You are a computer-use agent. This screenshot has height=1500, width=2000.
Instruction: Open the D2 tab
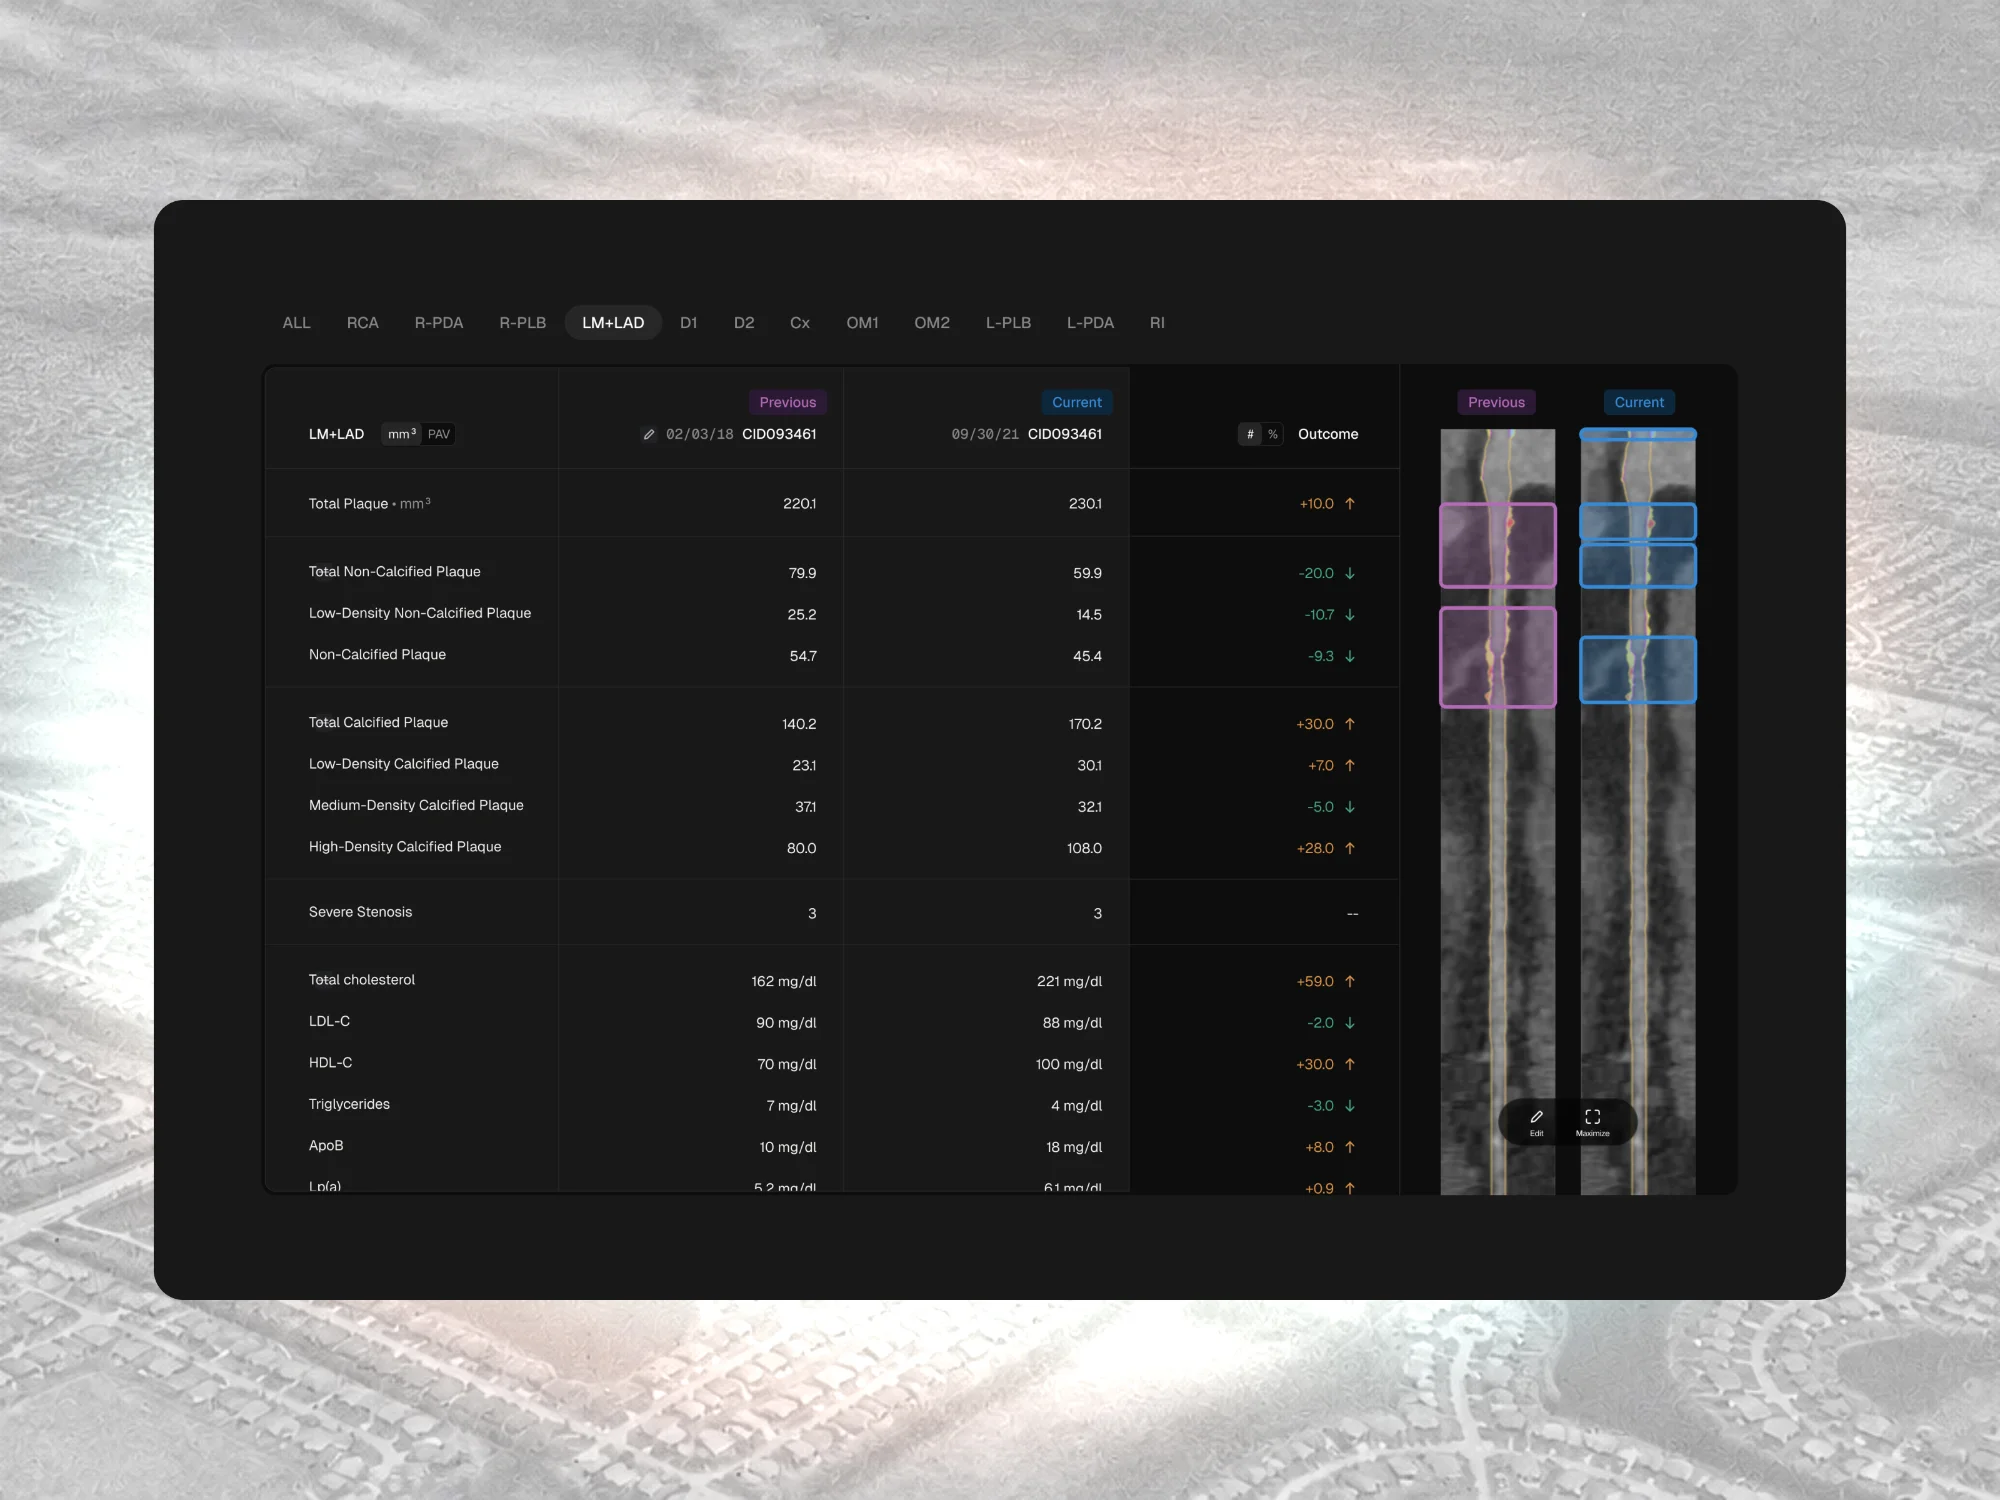click(744, 323)
